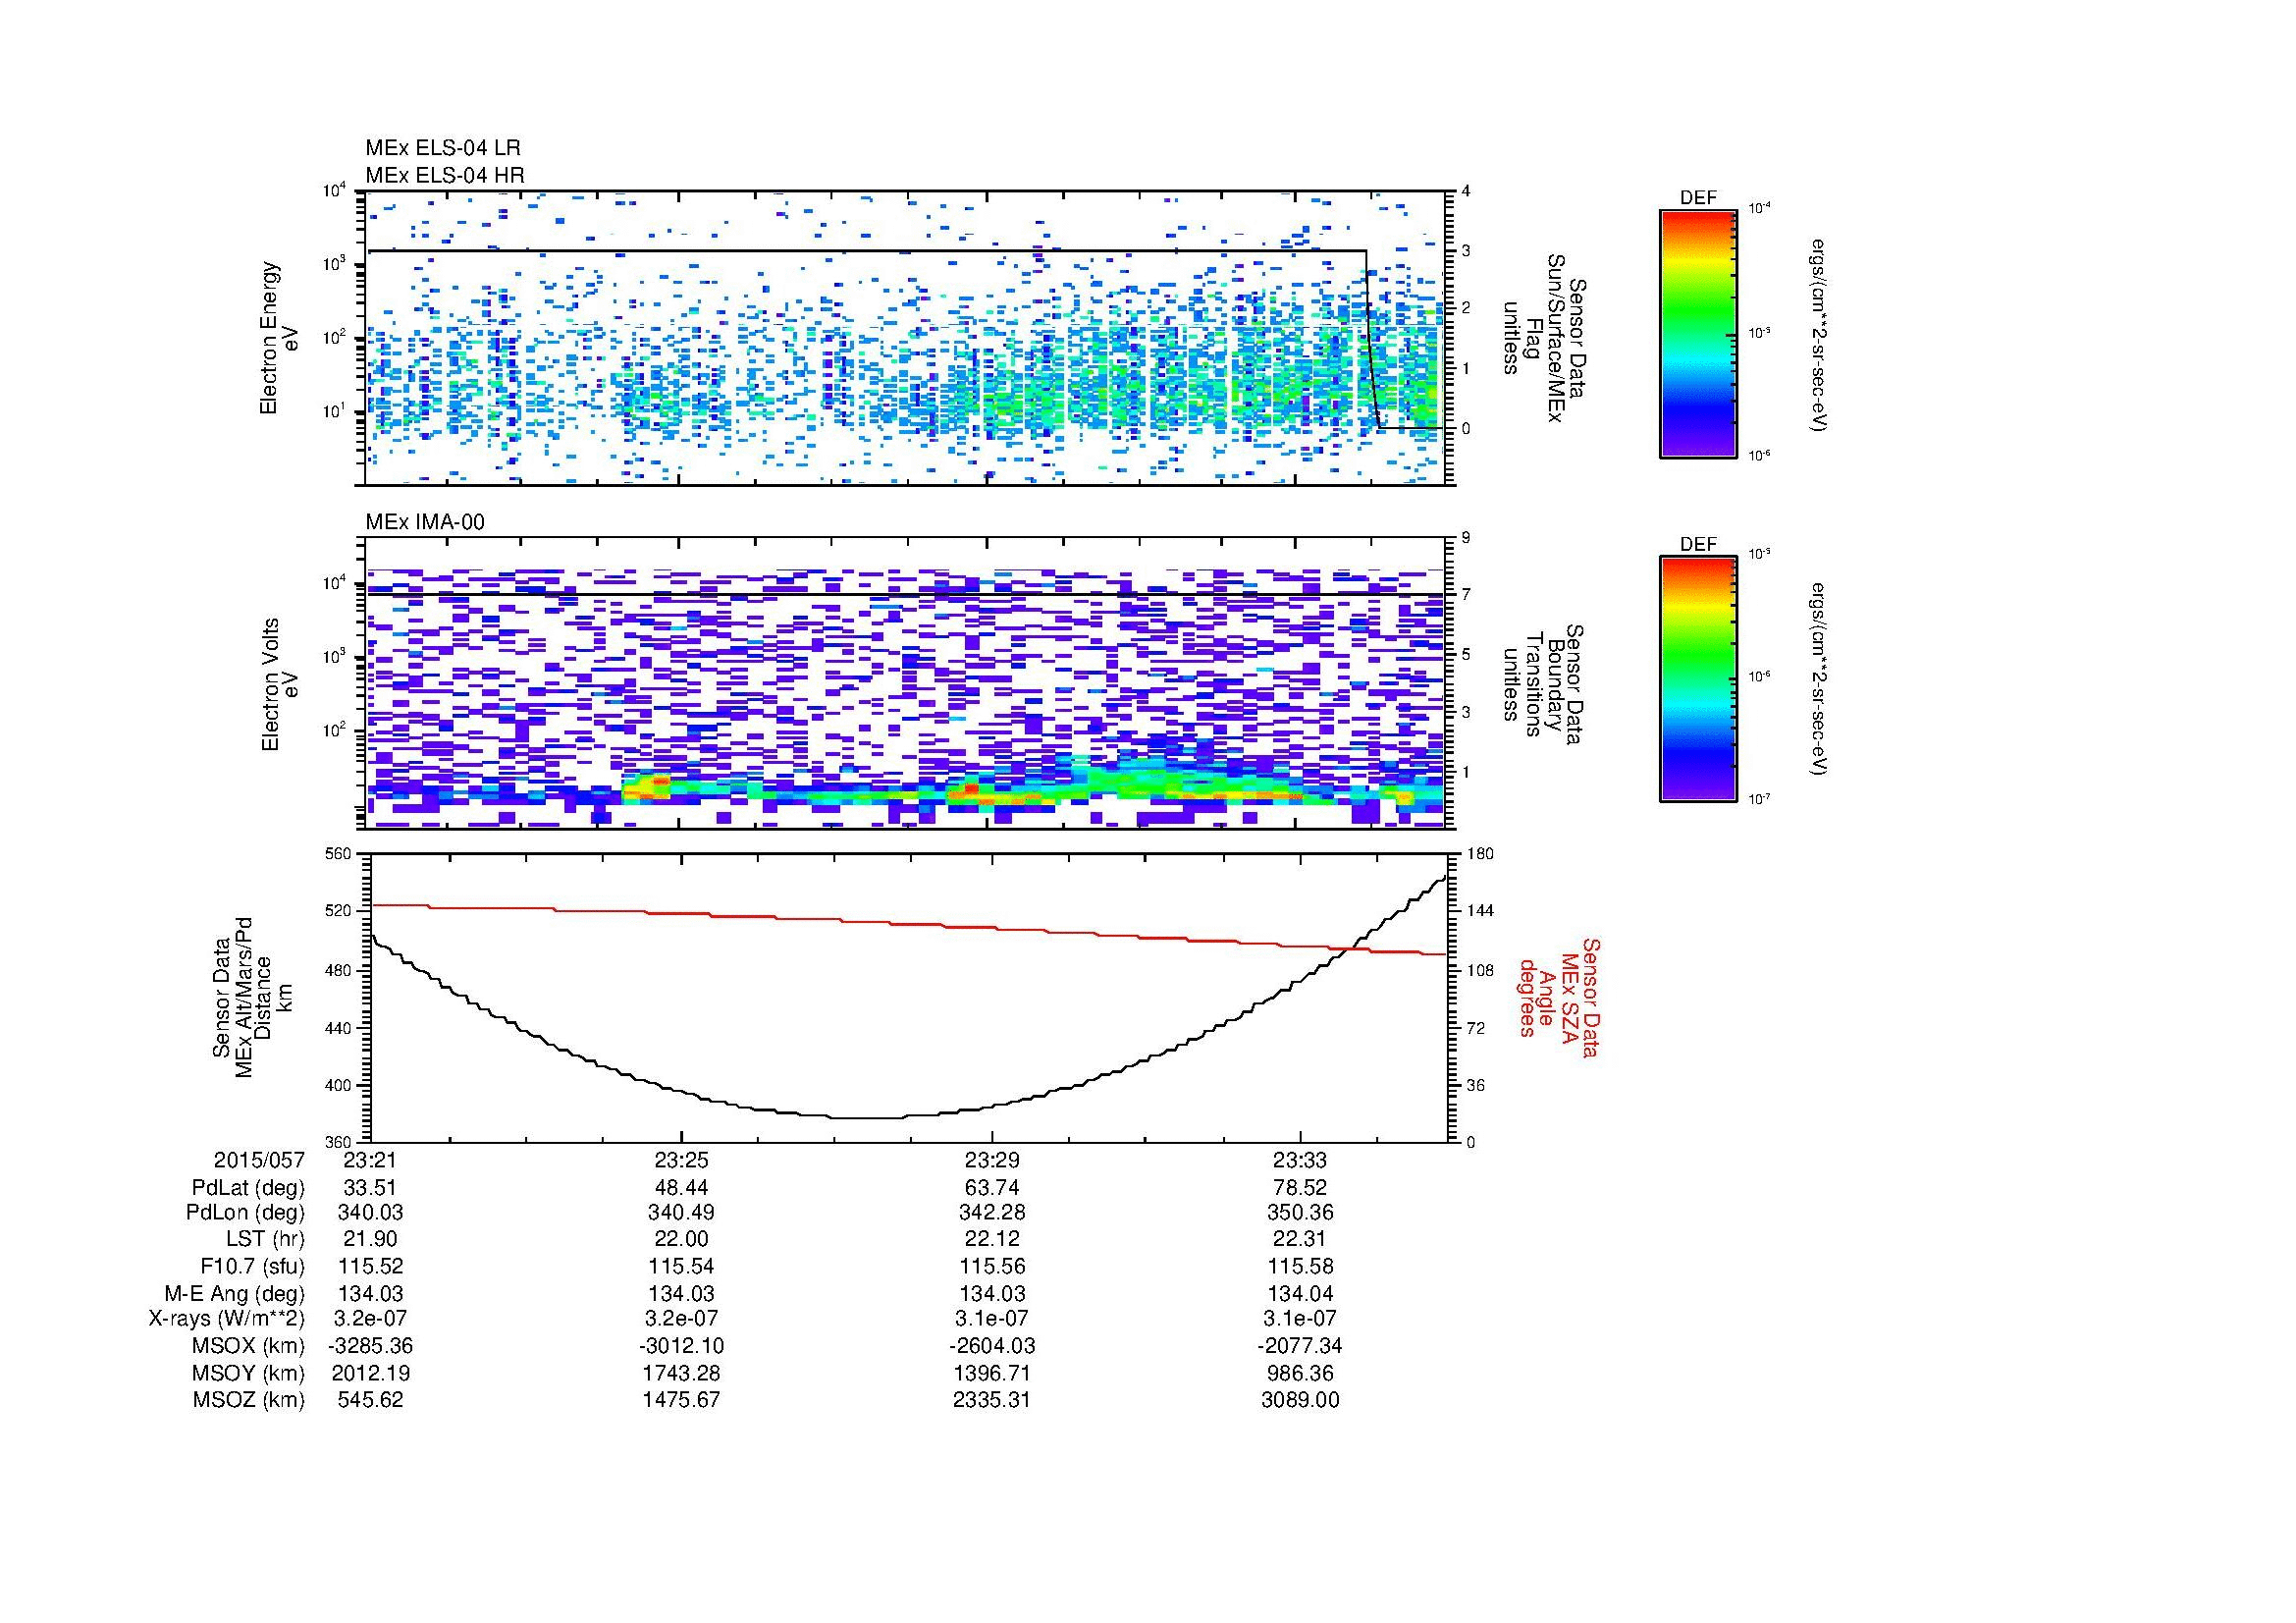Image resolution: width=2296 pixels, height=1623 pixels.
Task: Click the 'MSOX (km)' row label
Action: pos(247,1346)
